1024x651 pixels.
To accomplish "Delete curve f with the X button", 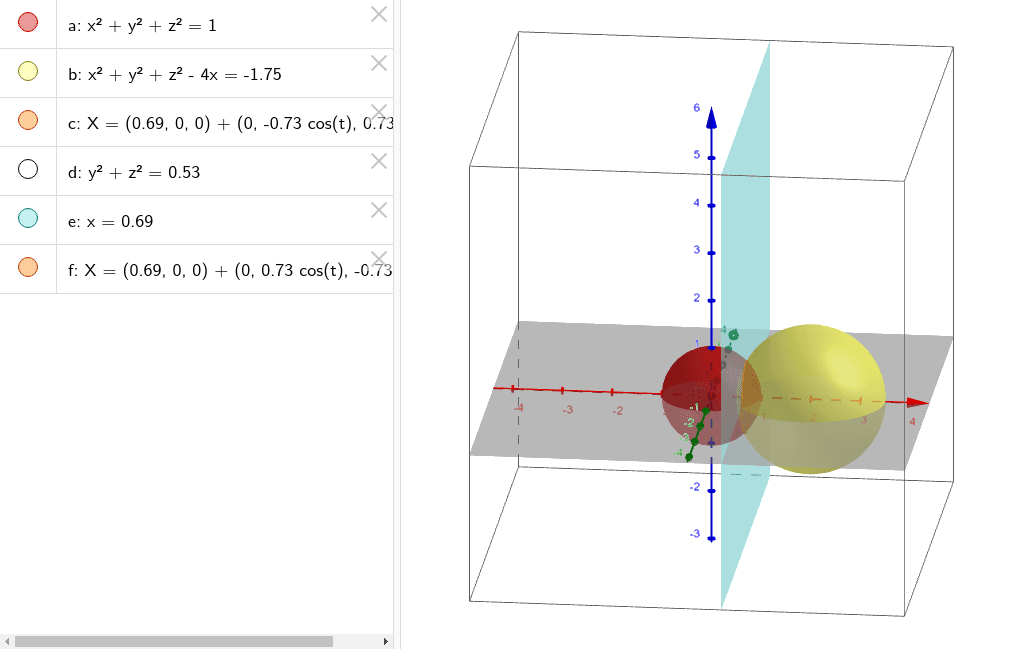I will (378, 259).
